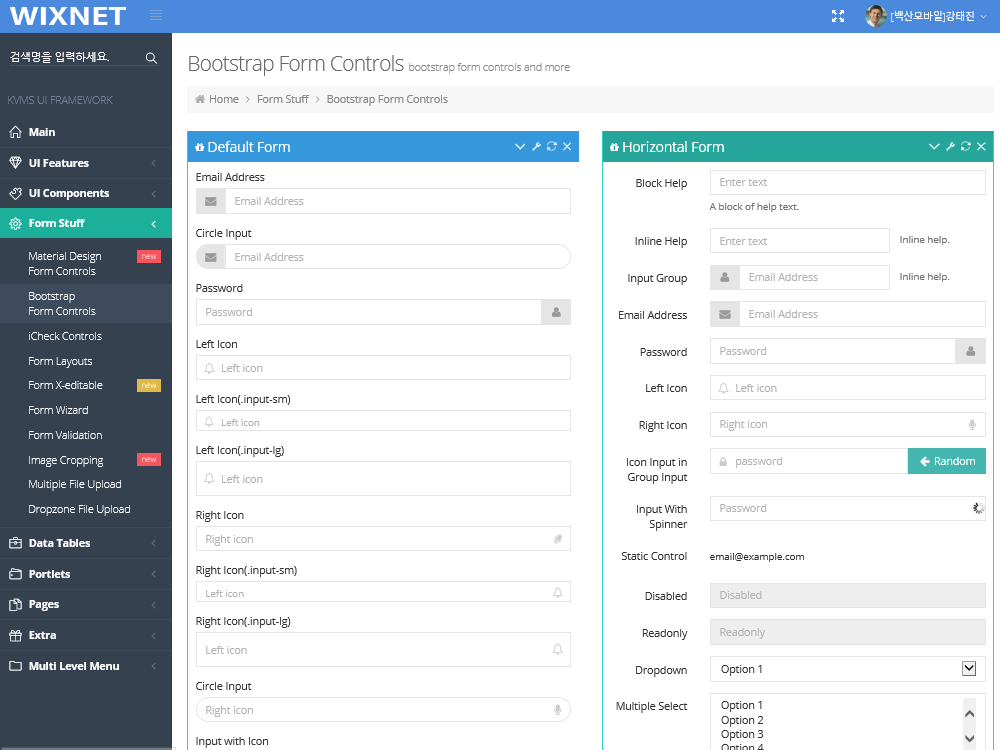Screen dimensions: 1000x750
Task: Expand the UI Components menu
Action: tap(86, 193)
